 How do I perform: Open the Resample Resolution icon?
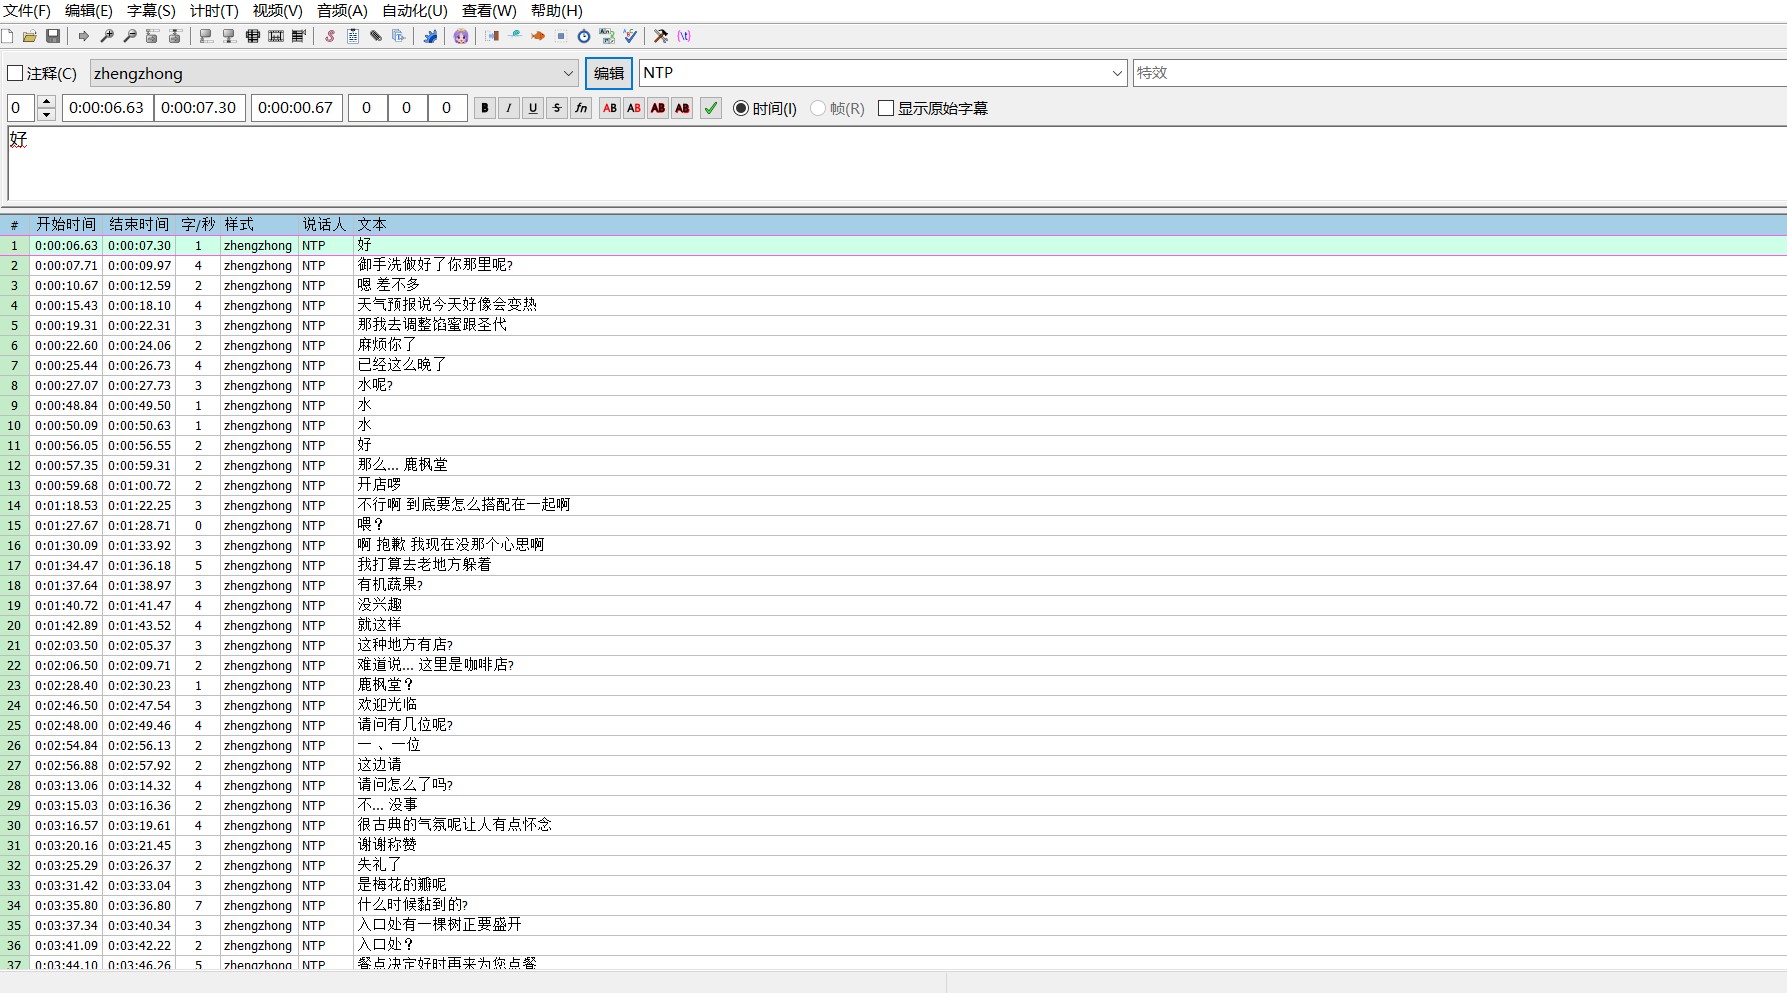tap(561, 36)
